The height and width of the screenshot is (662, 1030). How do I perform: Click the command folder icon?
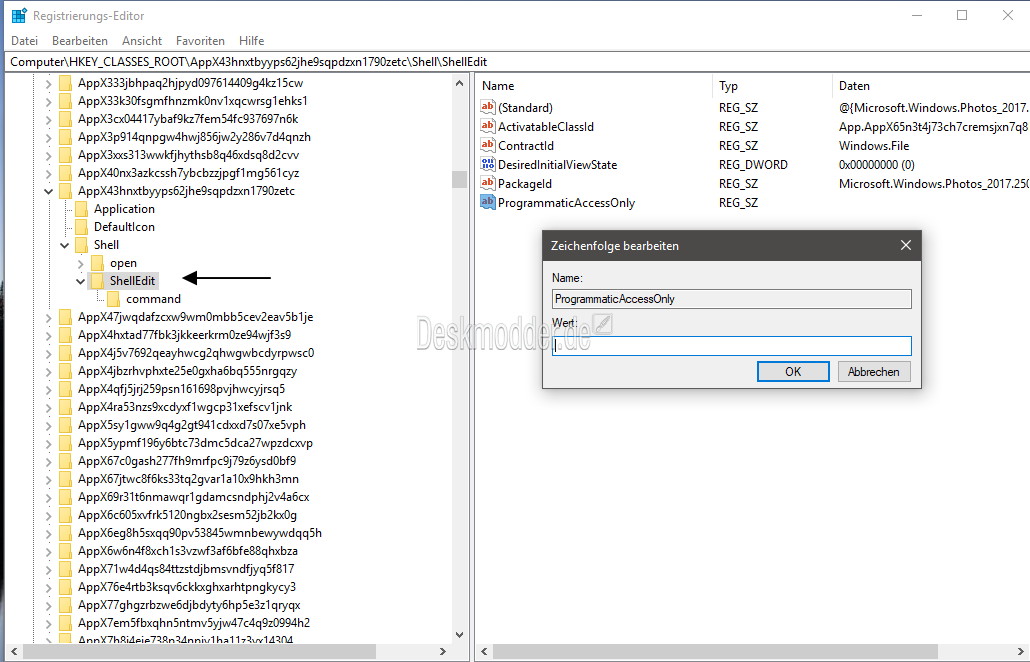click(x=114, y=299)
